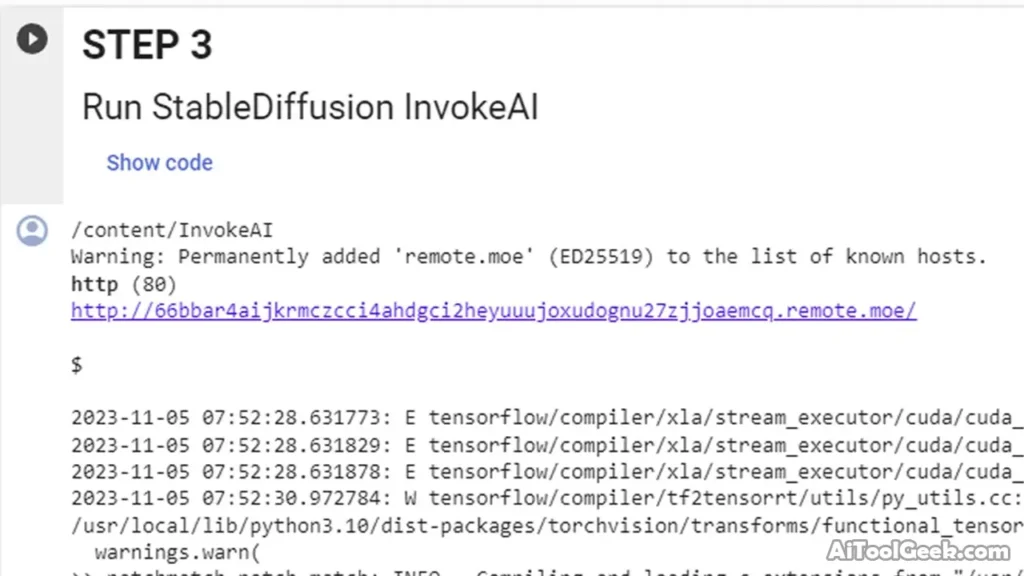Click the play button on the code cell
Screen dimensions: 1024x576
coord(32,39)
